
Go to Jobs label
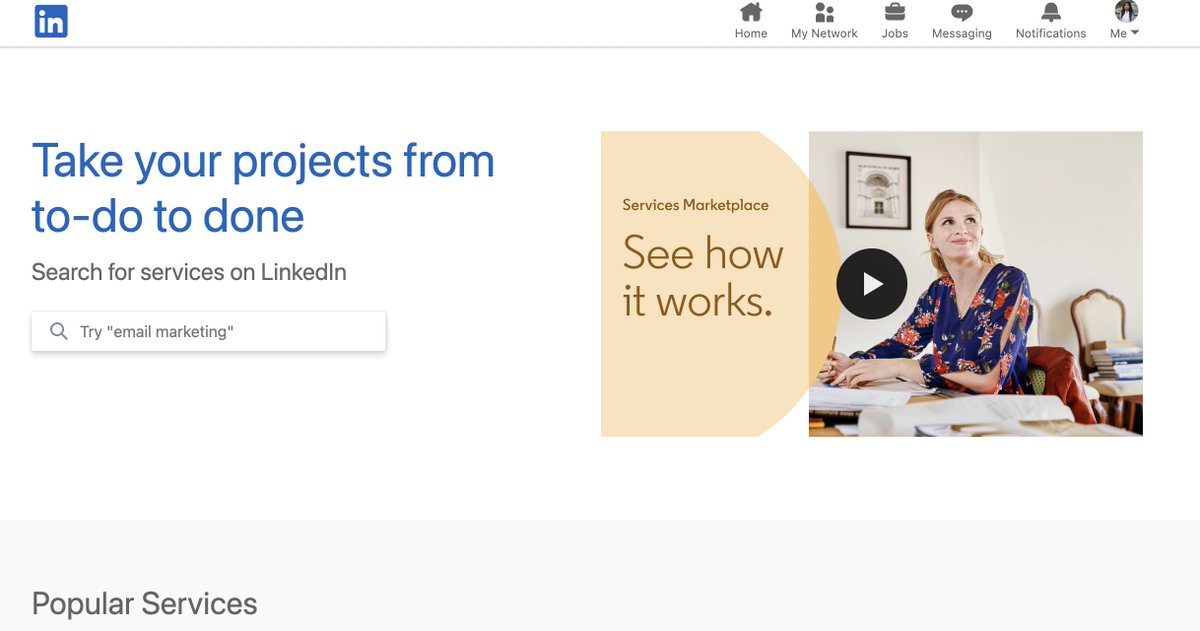click(895, 33)
